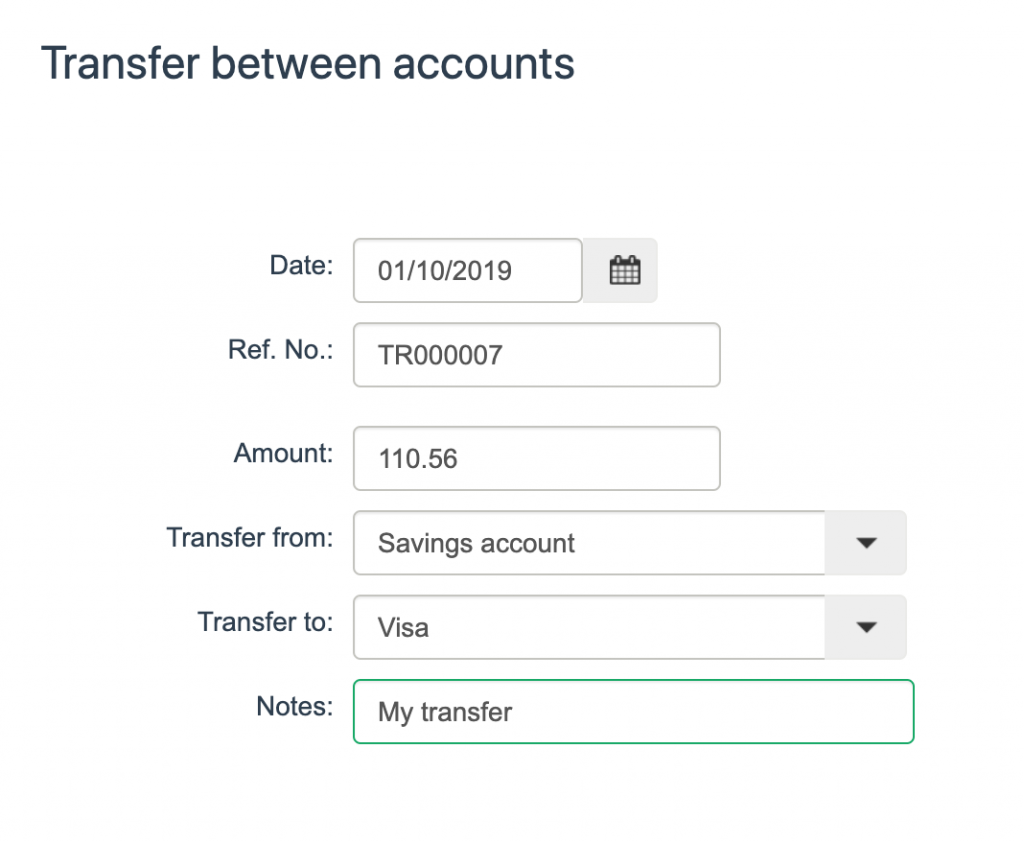Click the 'My transfer' notes text

445,712
